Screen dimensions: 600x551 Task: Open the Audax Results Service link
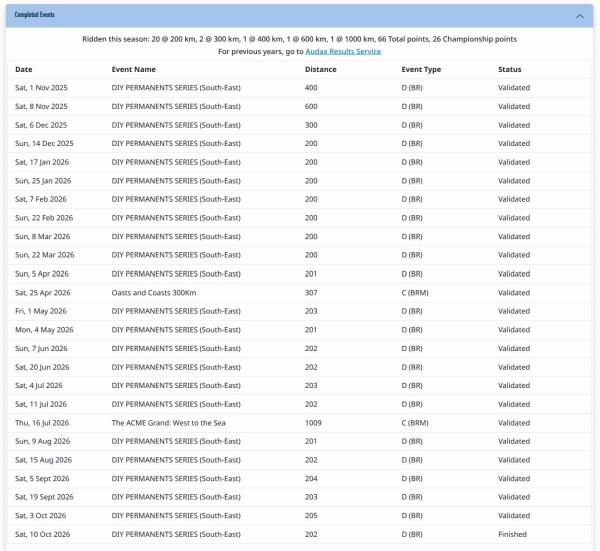click(343, 51)
